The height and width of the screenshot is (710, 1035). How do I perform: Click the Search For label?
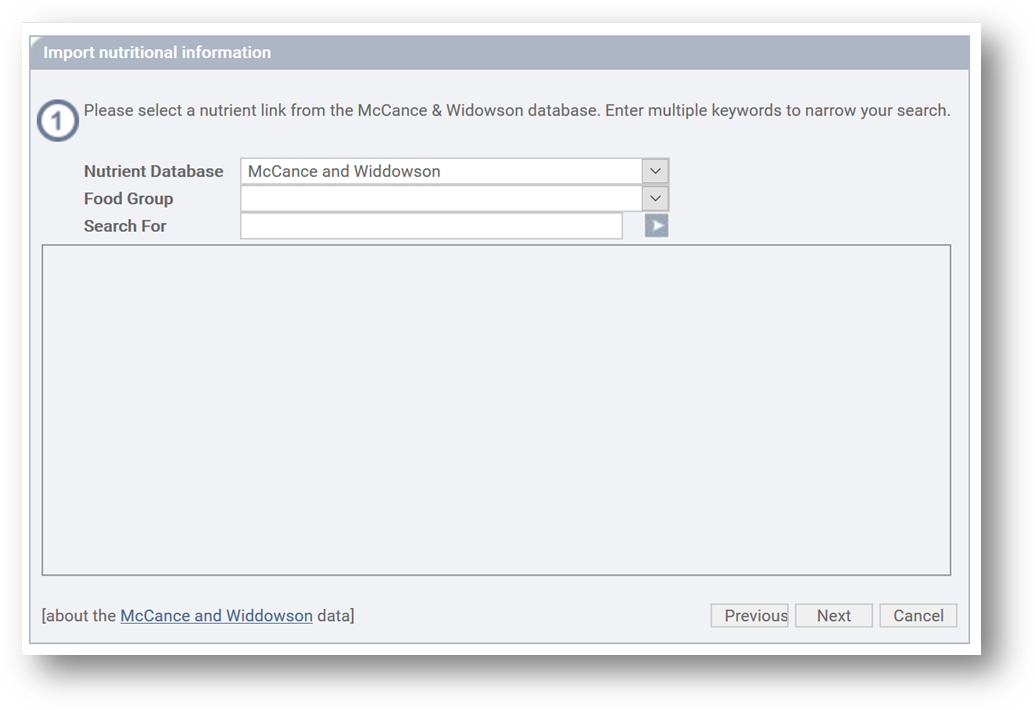(x=125, y=226)
